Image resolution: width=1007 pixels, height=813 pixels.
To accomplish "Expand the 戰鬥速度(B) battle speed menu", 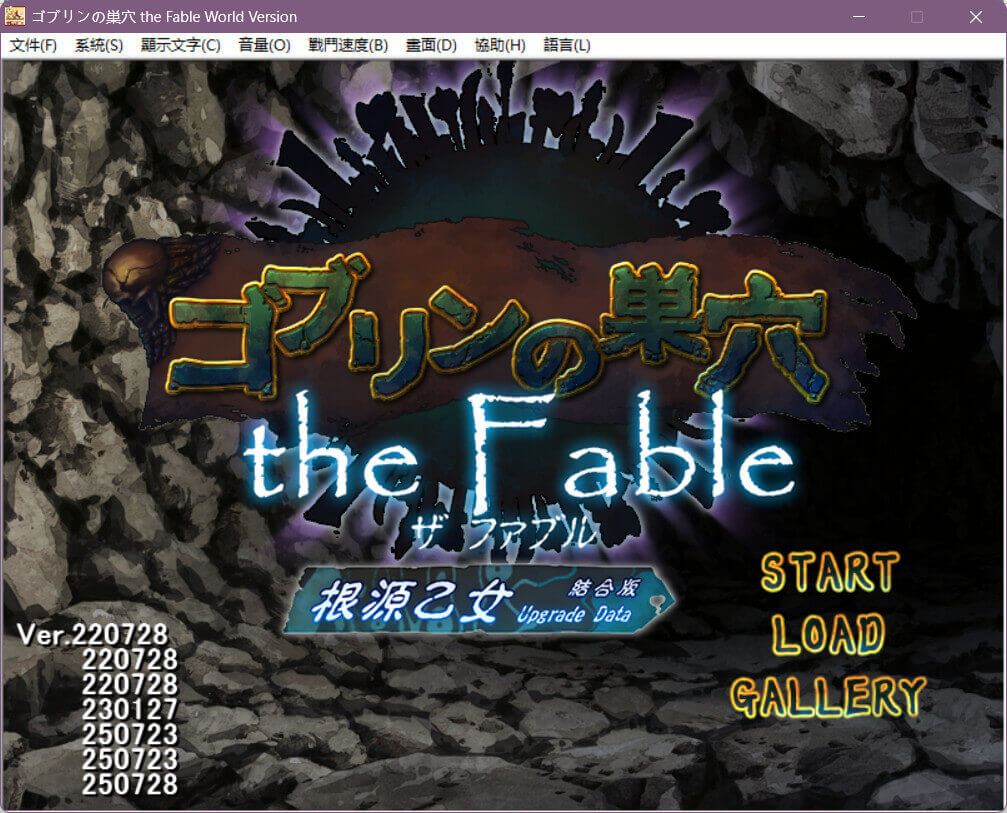I will (348, 46).
